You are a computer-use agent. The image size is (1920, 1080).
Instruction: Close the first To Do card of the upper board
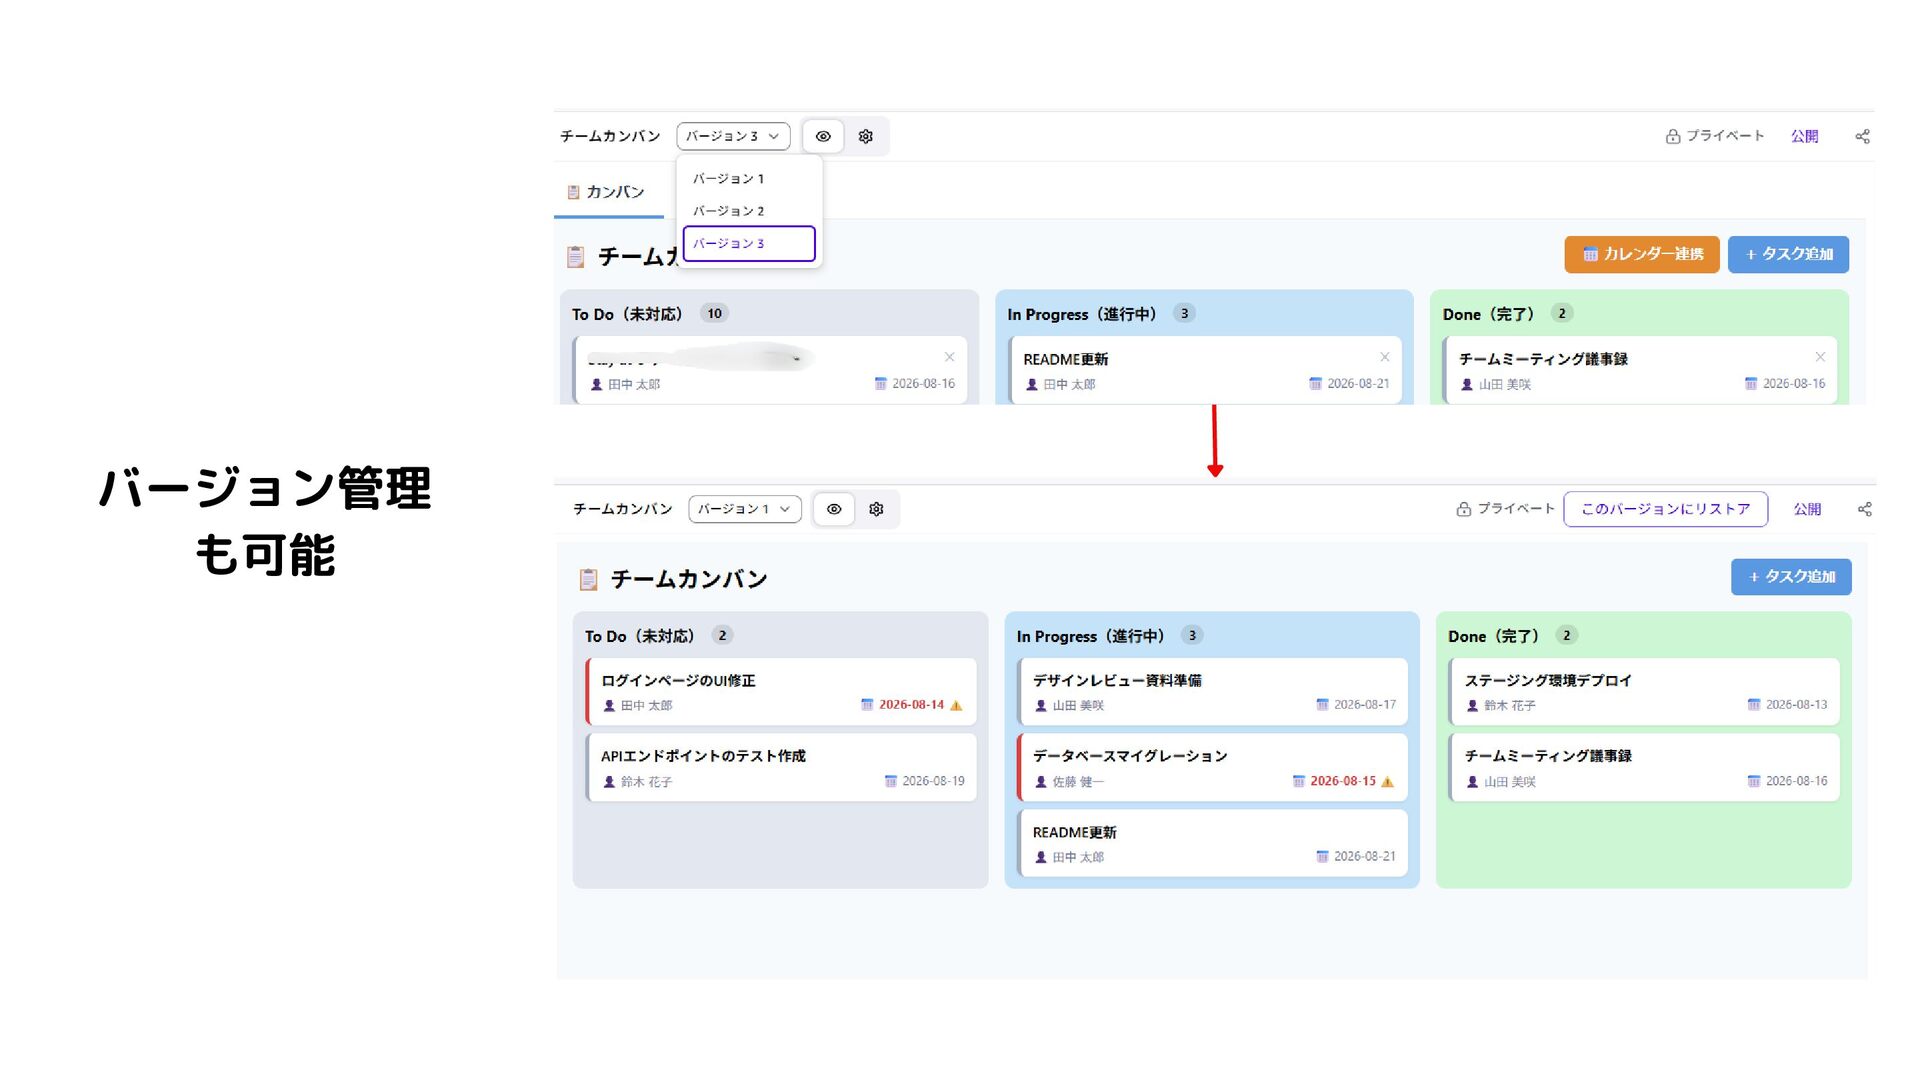[x=949, y=357]
